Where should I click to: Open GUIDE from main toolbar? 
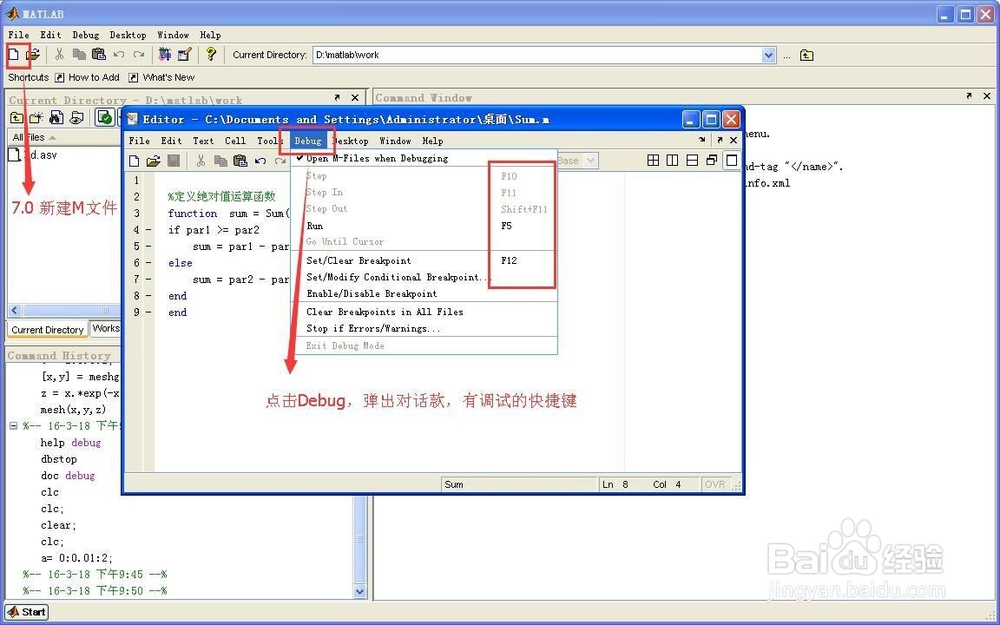(x=184, y=55)
